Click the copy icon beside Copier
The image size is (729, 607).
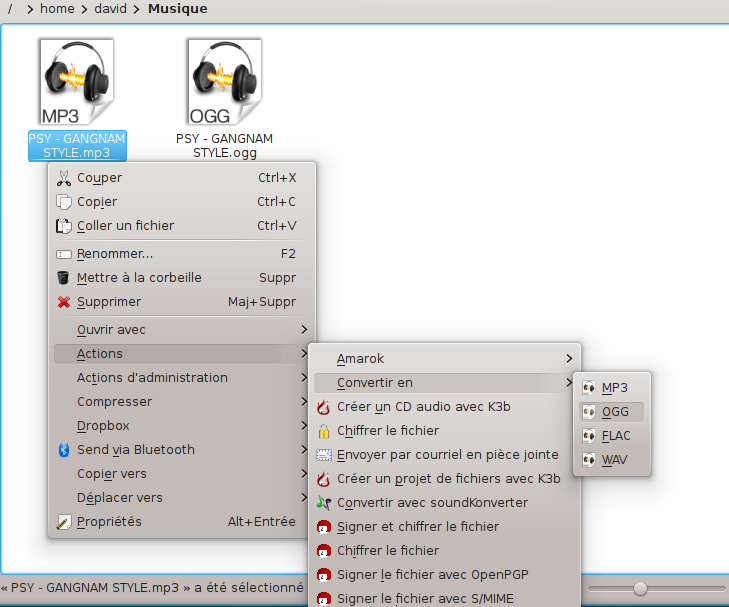coord(64,202)
